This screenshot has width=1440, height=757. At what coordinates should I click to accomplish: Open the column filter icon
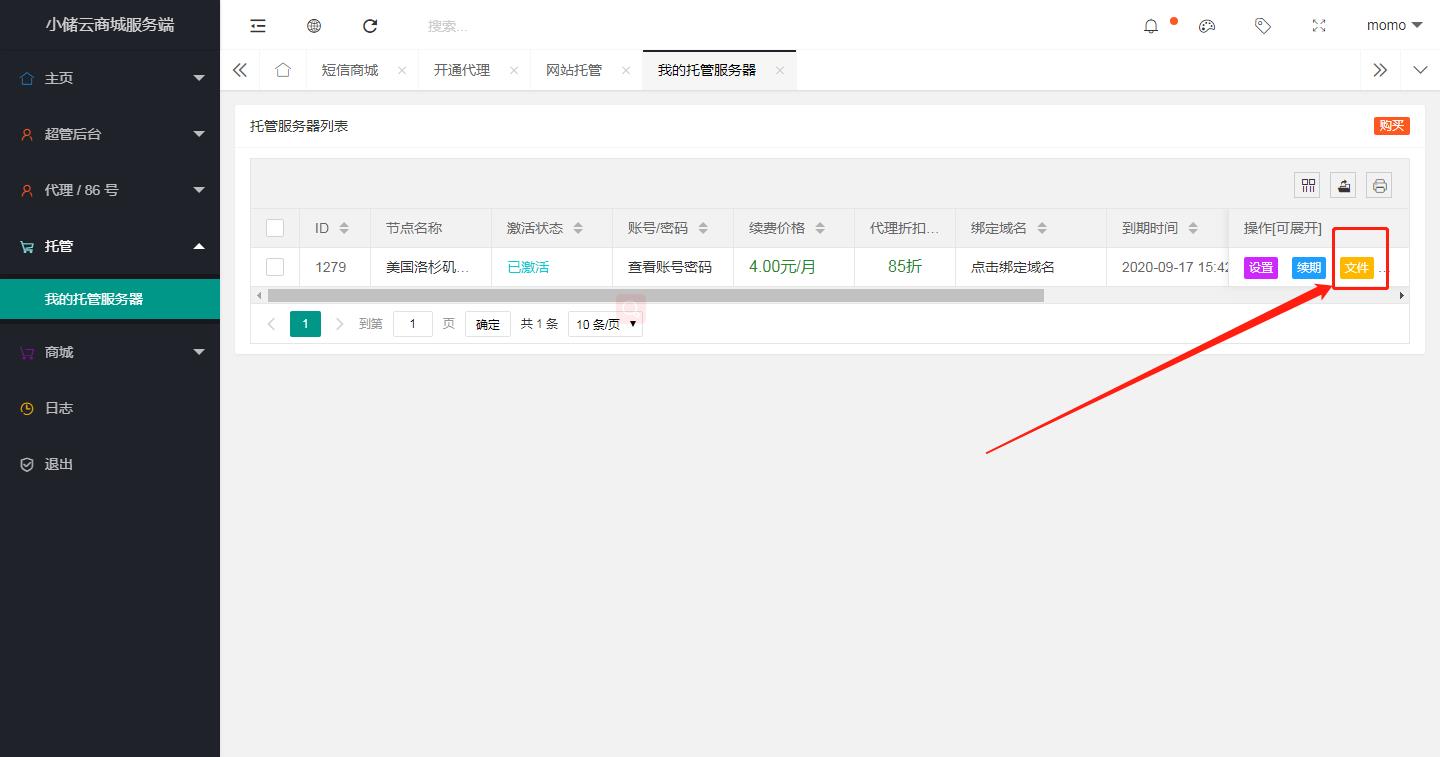[x=1307, y=185]
